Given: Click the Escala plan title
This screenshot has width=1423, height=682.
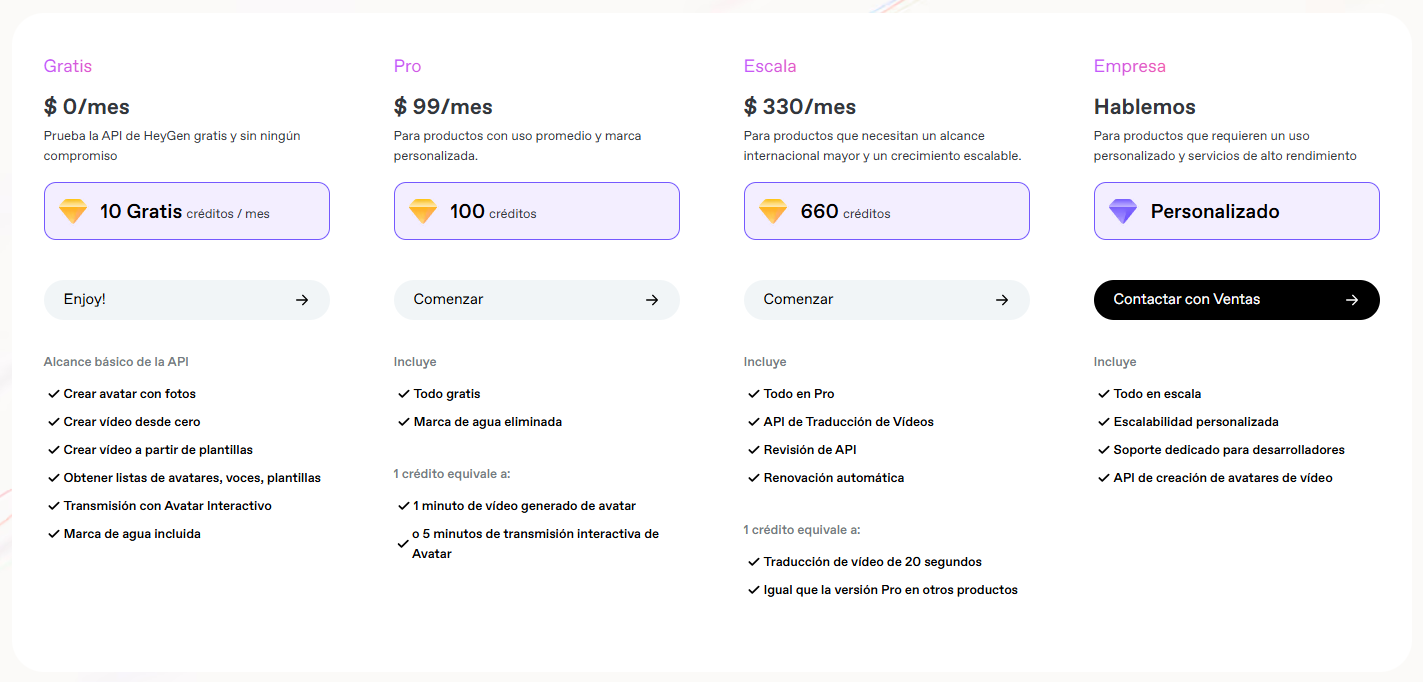Looking at the screenshot, I should tap(770, 66).
